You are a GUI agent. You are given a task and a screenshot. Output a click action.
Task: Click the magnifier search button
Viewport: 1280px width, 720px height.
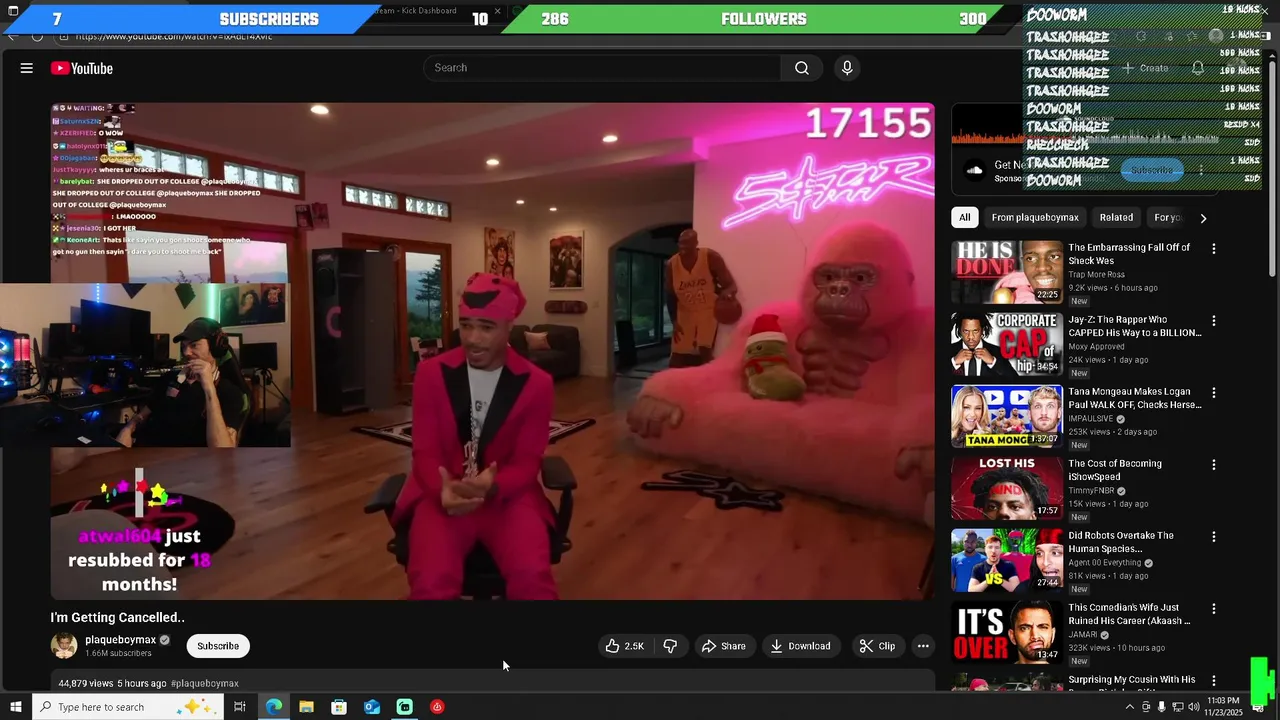pyautogui.click(x=802, y=68)
